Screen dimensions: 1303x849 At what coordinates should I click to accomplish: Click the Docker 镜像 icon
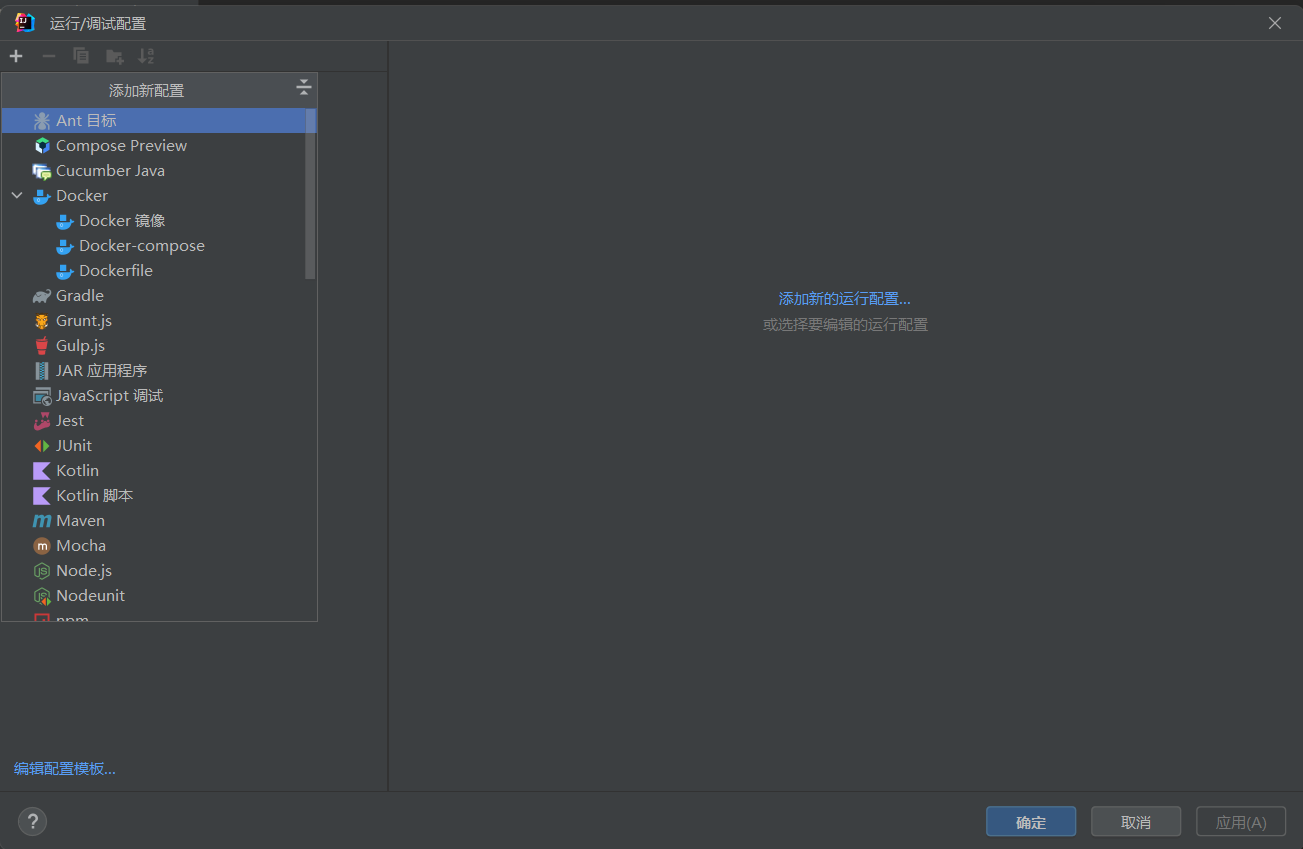[x=65, y=221]
